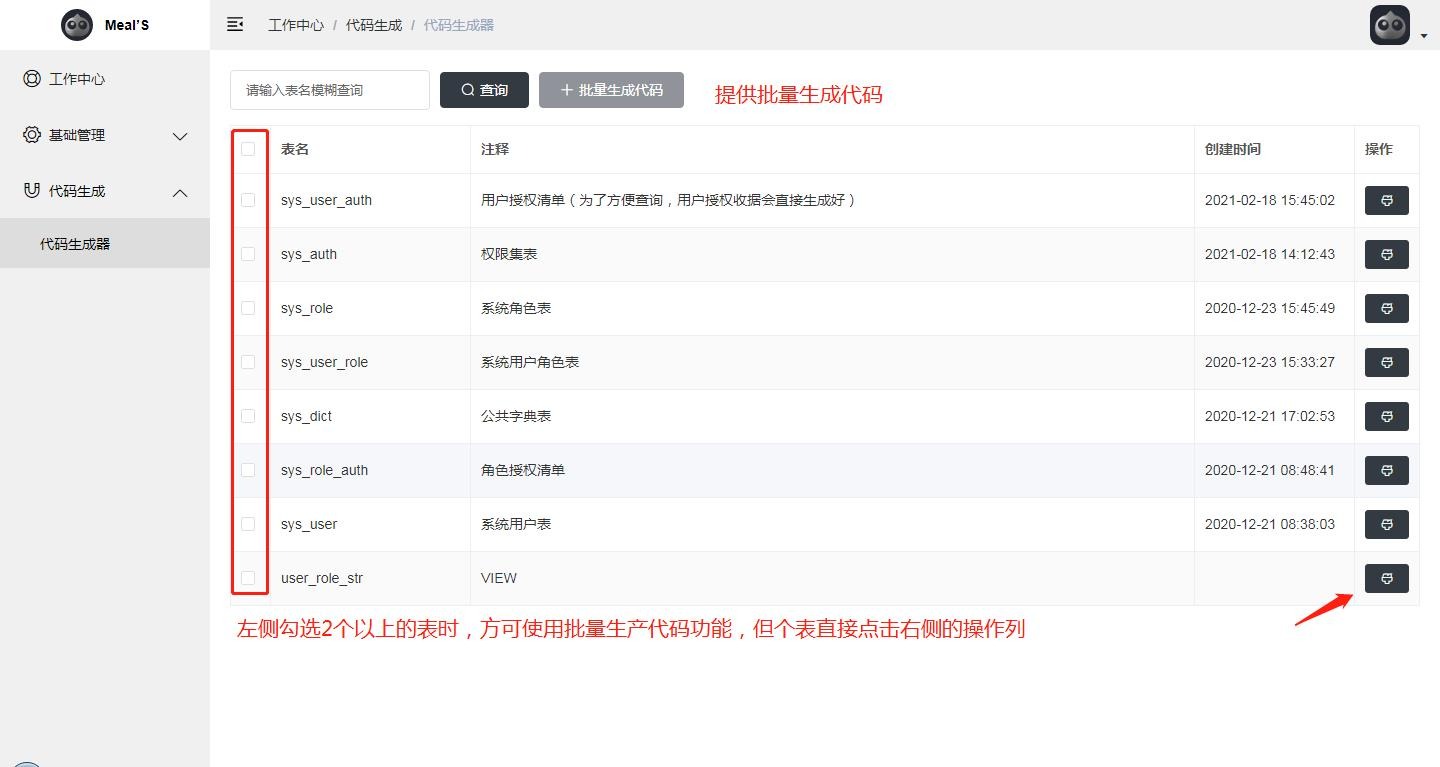The width and height of the screenshot is (1440, 767).
Task: Click generate code icon for sys_user_auth
Action: click(1386, 200)
